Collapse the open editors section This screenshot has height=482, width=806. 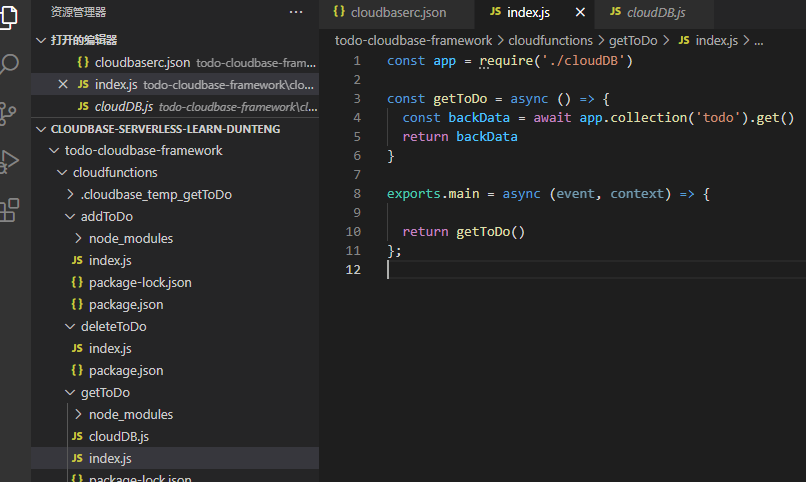point(41,40)
